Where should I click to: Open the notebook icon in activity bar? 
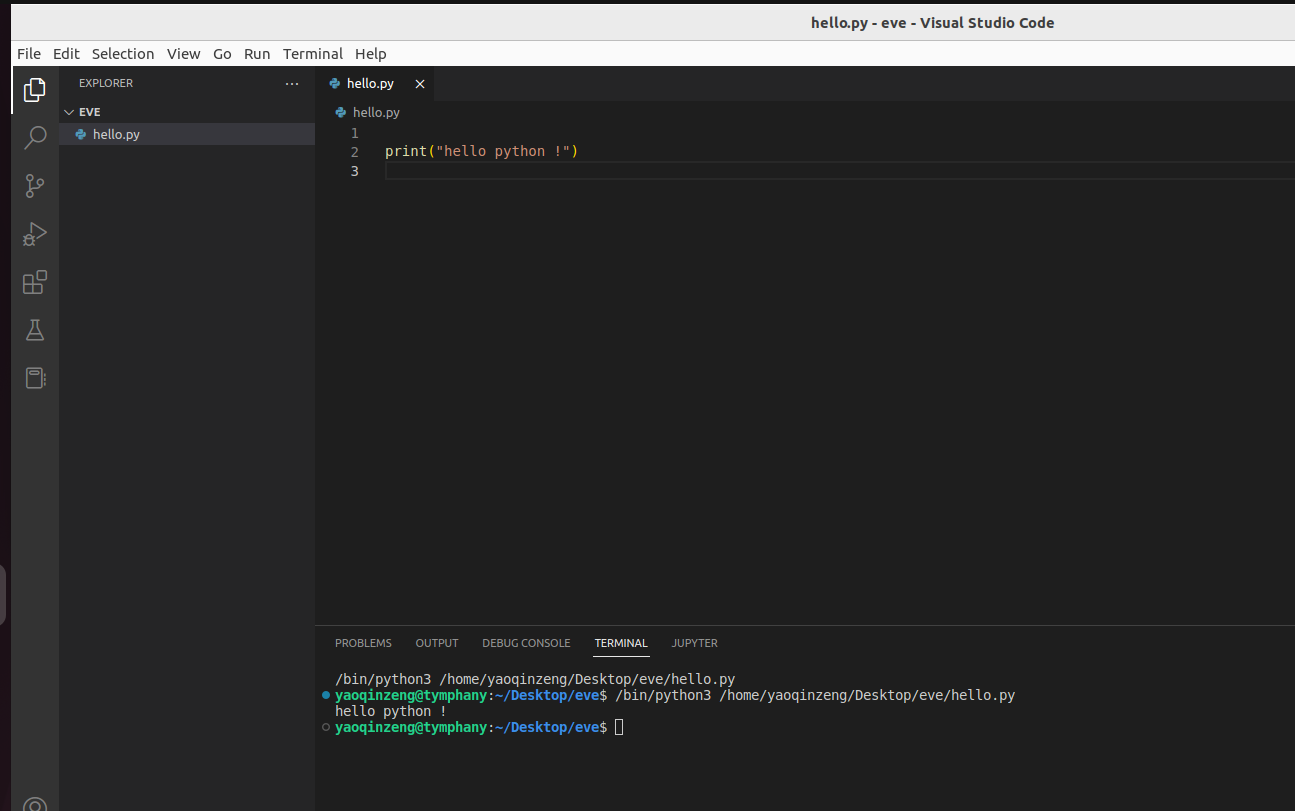click(35, 378)
